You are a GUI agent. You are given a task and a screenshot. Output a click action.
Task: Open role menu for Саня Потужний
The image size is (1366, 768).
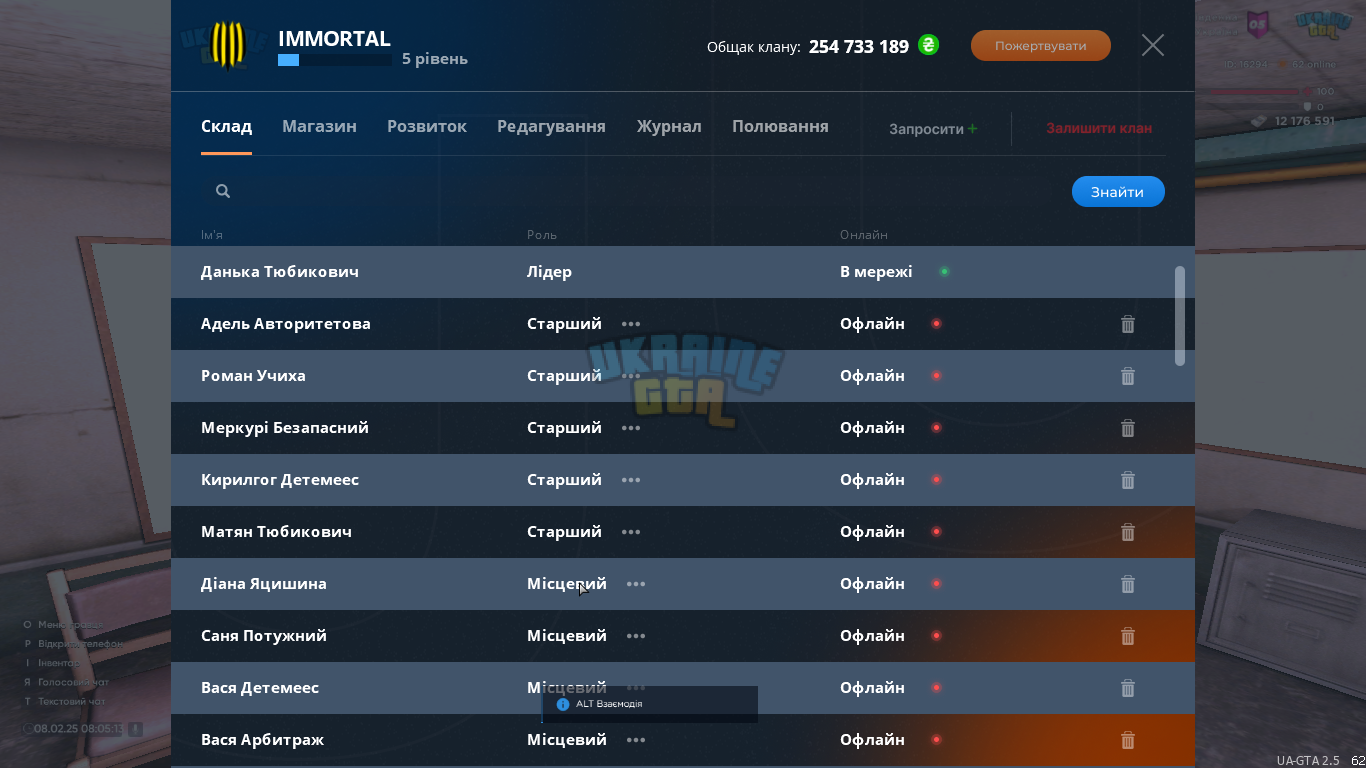[x=636, y=636]
